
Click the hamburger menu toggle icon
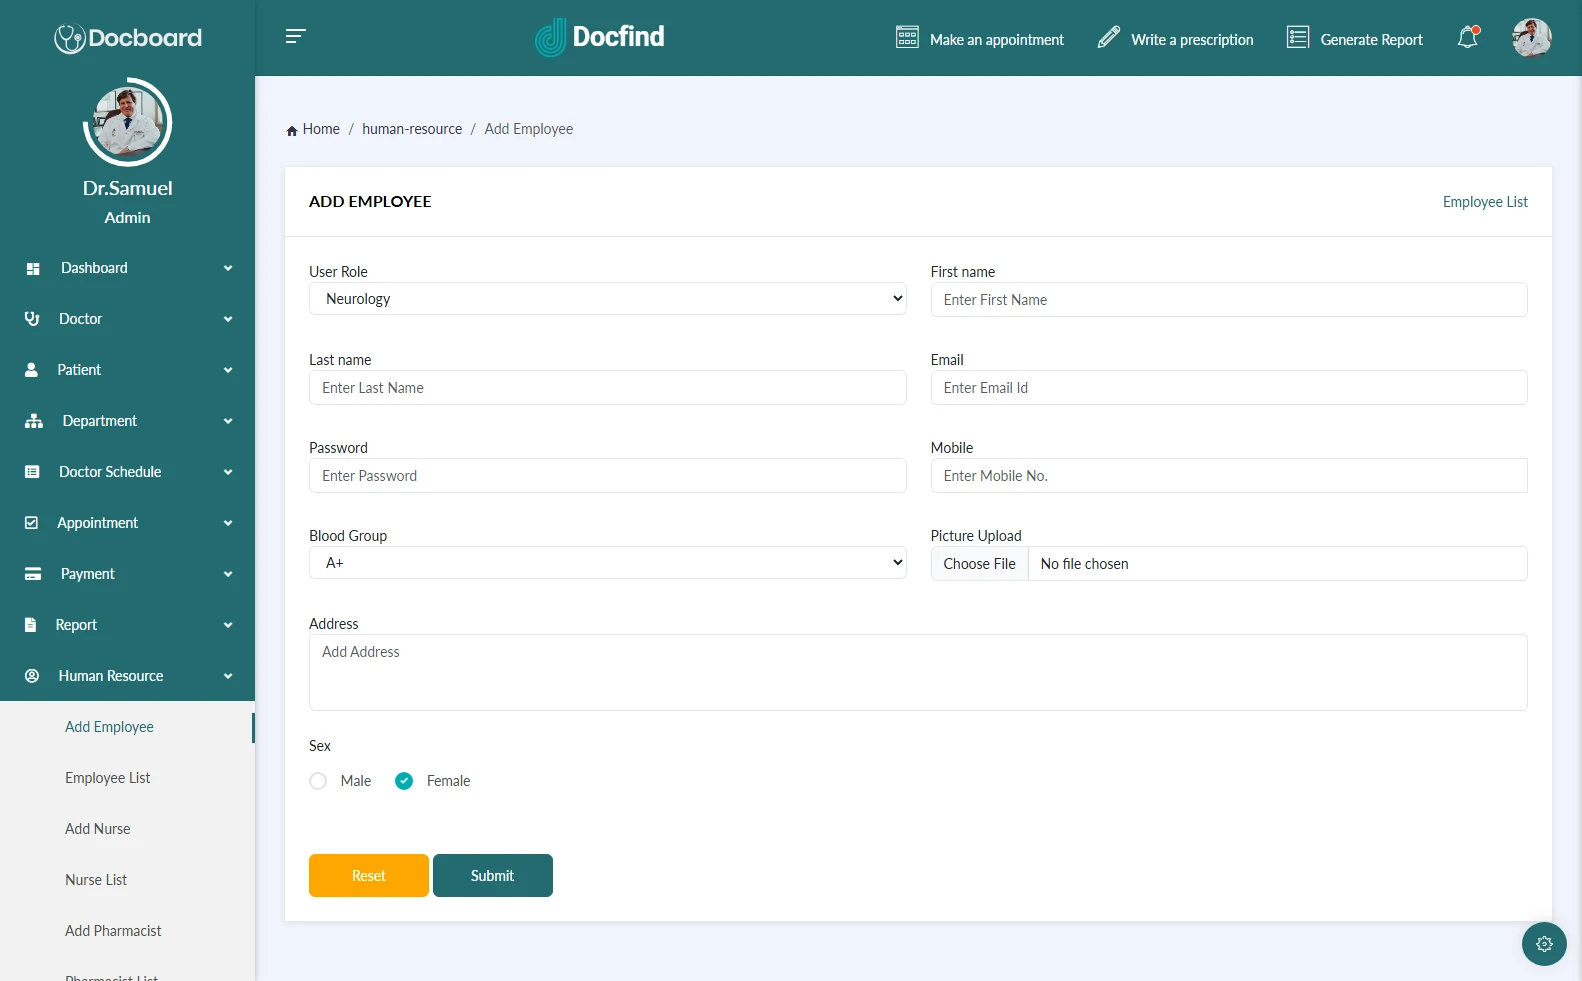(295, 37)
